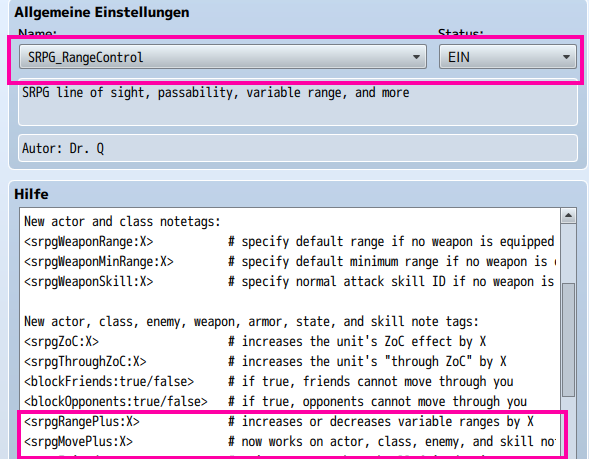This screenshot has width=589, height=459.
Task: Click the <srpgMovePlus:X> help line
Action: (x=290, y=441)
